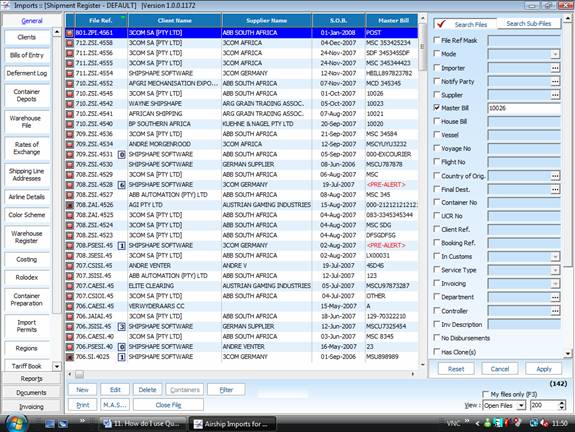
Task: Click the row icon beside 707.CSISI.45
Action: click(x=70, y=266)
